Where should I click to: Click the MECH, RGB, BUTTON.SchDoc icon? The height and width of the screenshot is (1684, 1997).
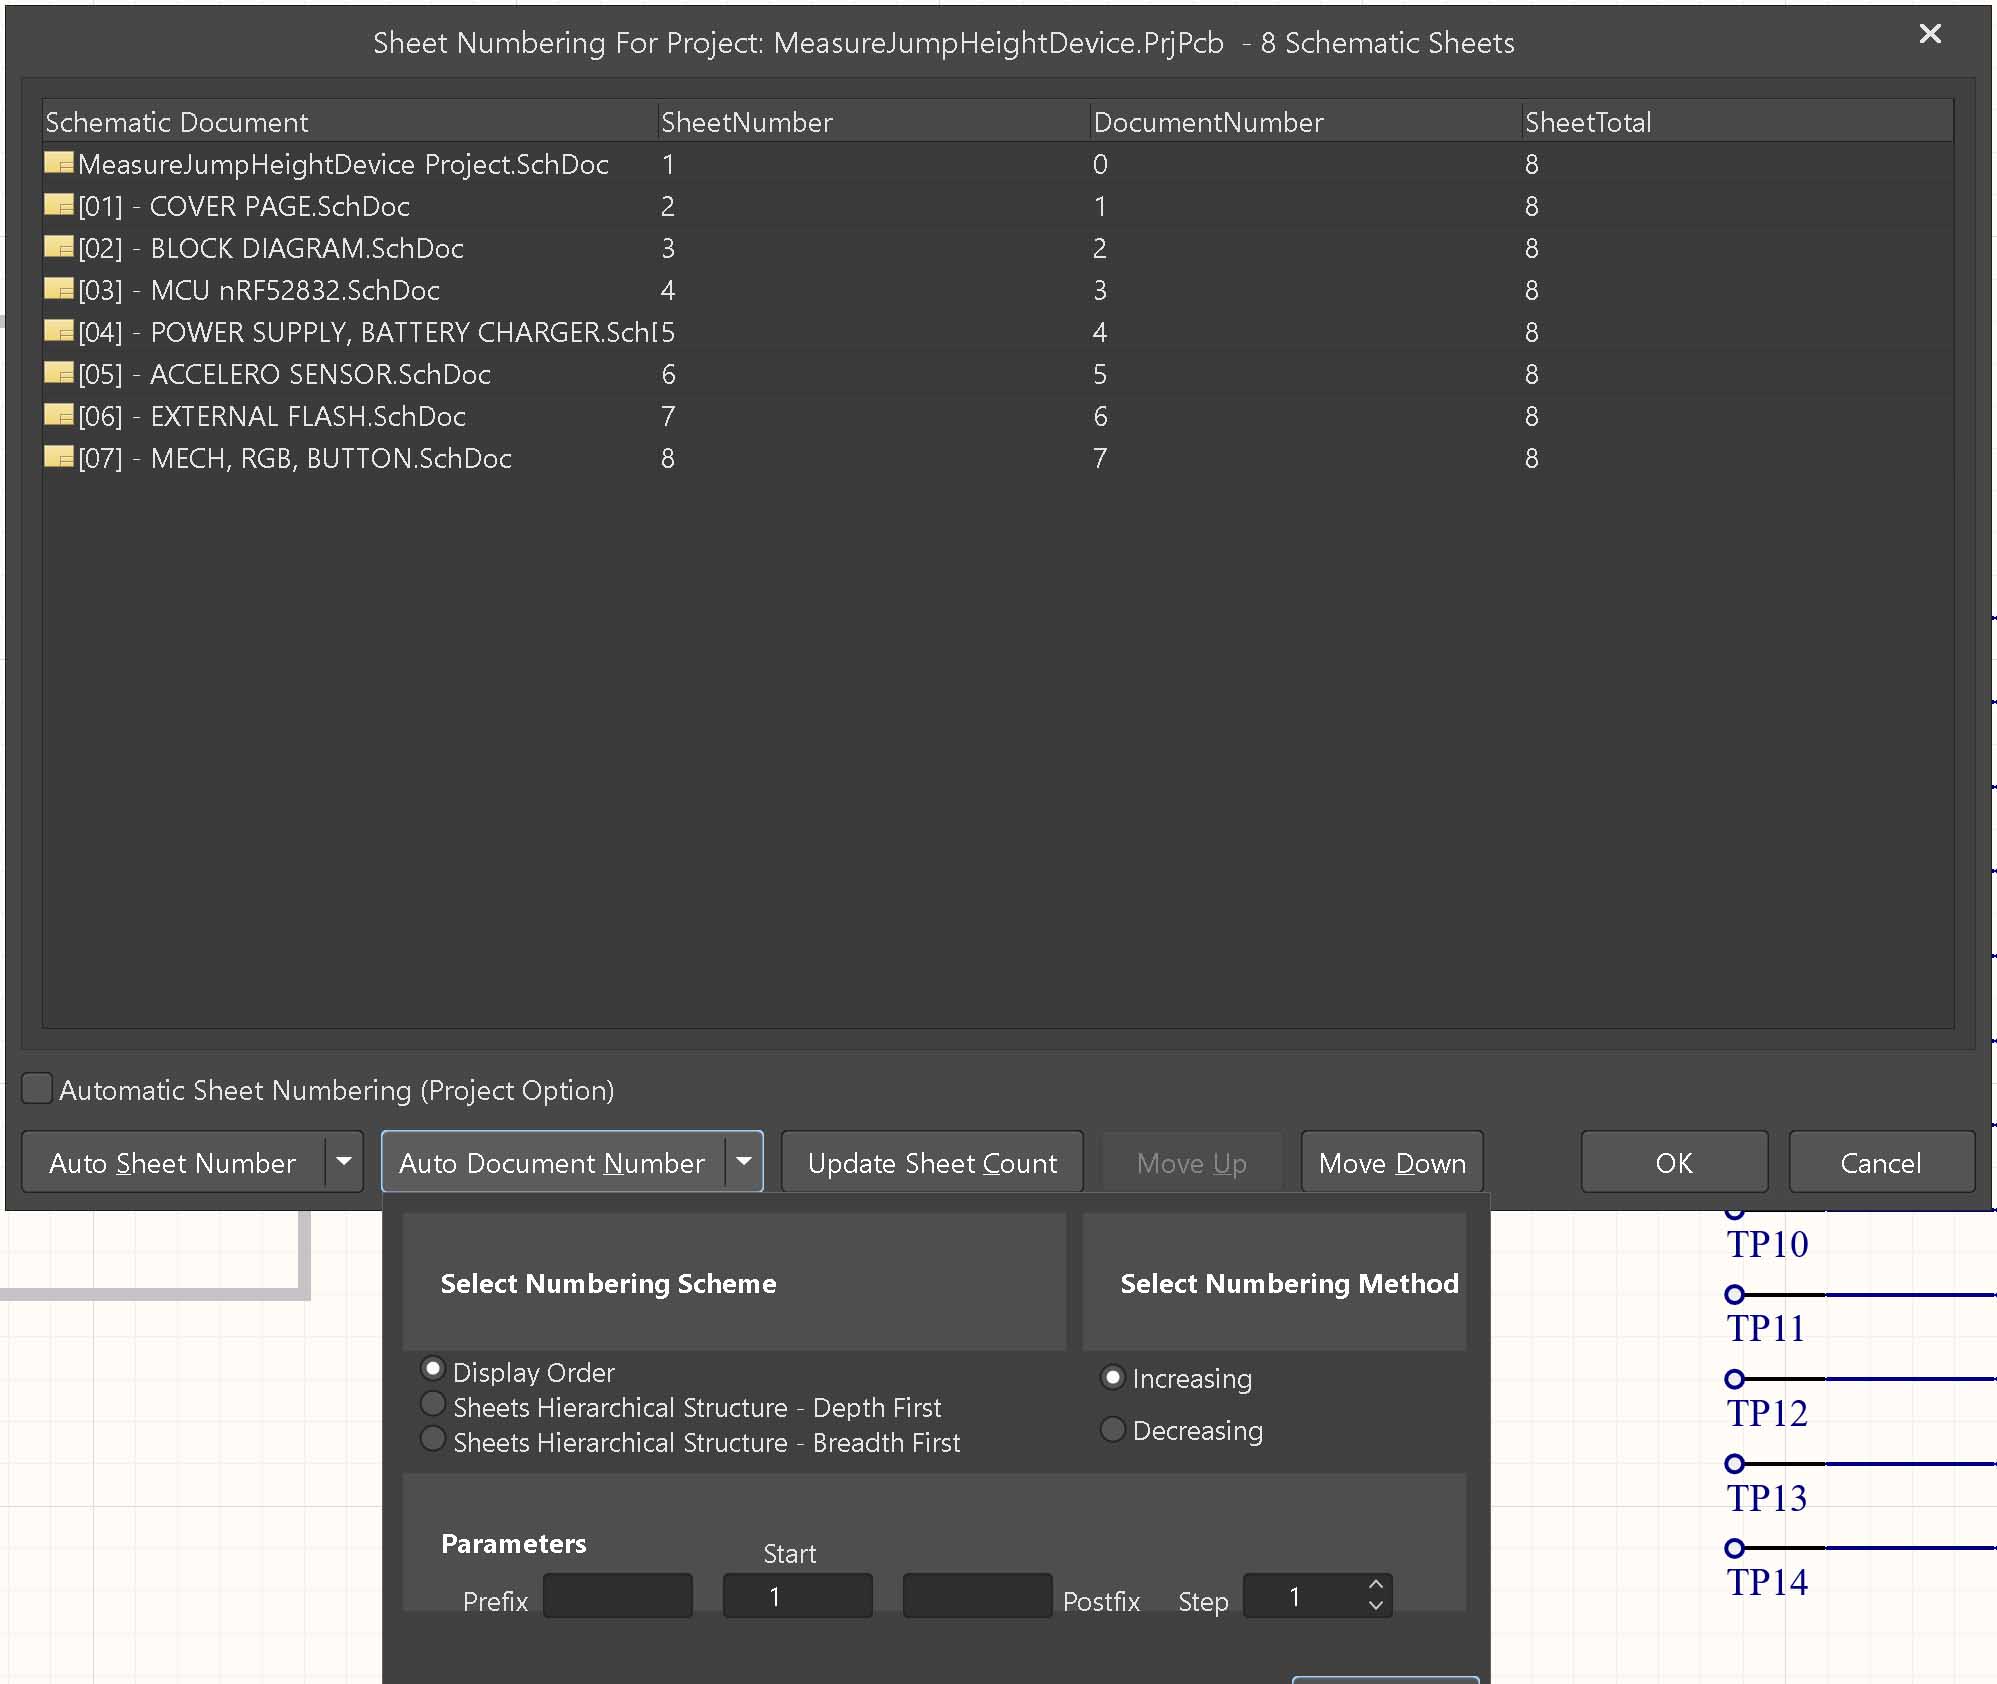pyautogui.click(x=59, y=458)
